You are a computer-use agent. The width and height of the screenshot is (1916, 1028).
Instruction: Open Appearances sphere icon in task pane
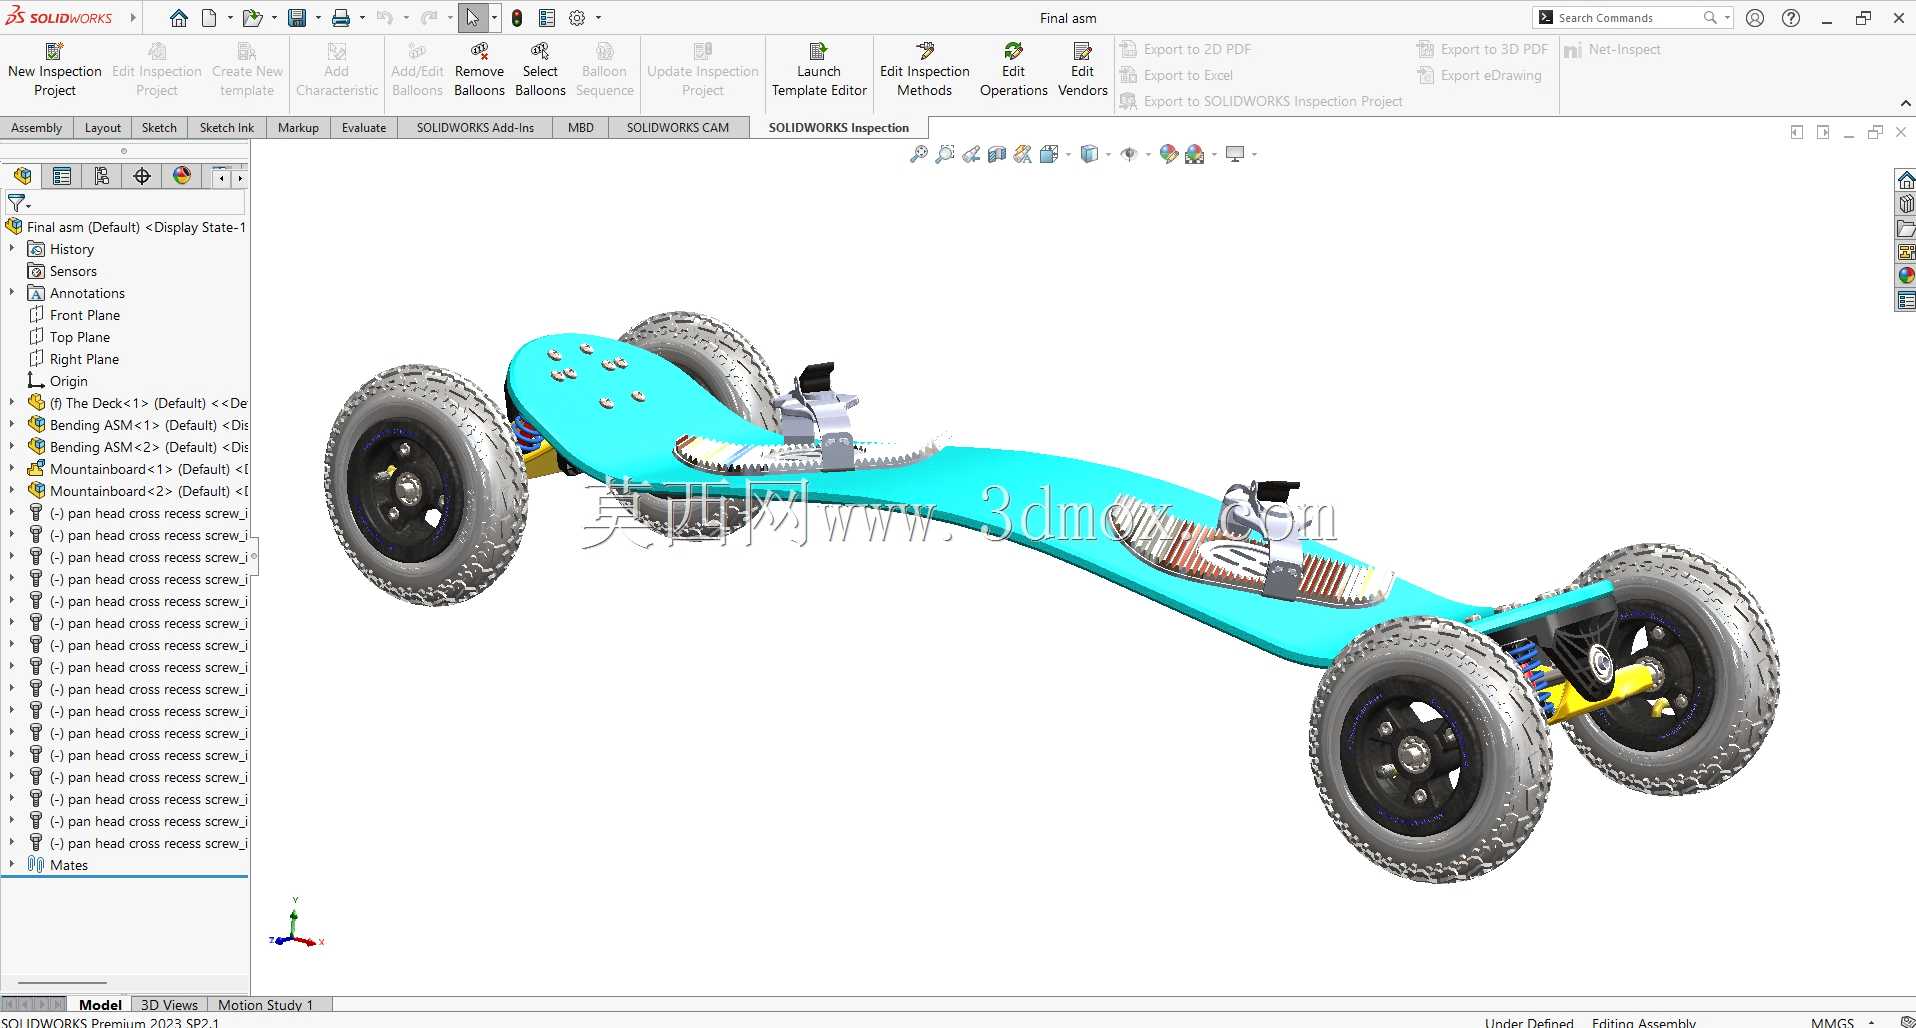(x=1906, y=276)
